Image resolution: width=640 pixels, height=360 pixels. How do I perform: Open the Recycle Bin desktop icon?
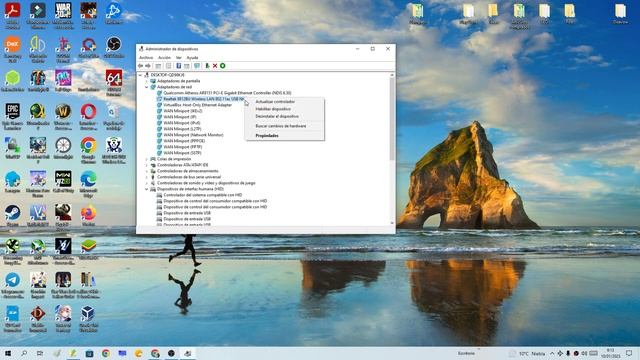114,116
